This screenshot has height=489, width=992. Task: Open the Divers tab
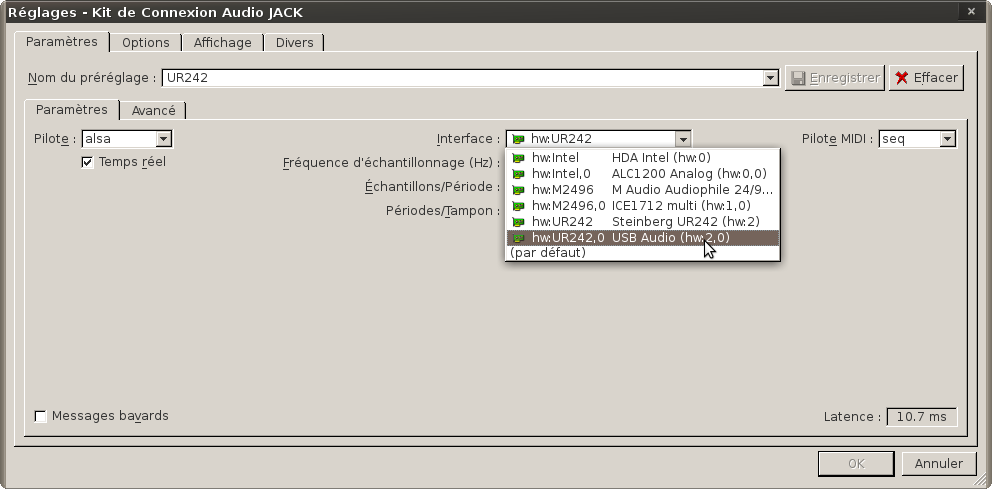[x=295, y=42]
